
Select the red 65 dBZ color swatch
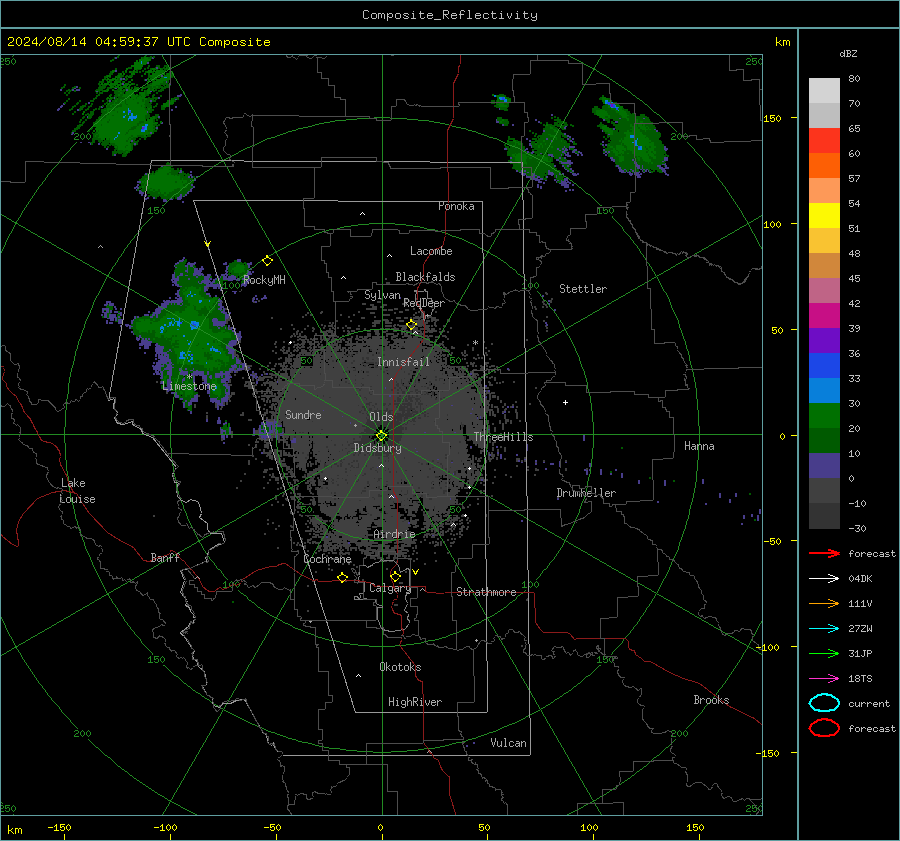(824, 140)
